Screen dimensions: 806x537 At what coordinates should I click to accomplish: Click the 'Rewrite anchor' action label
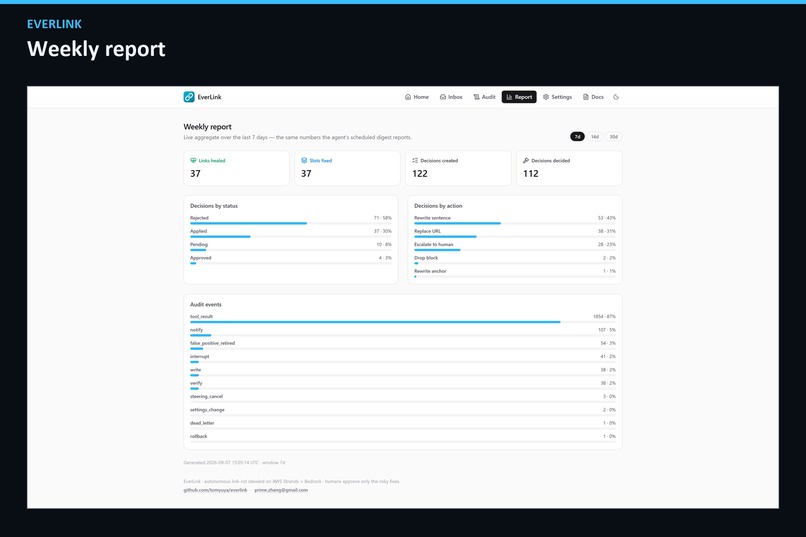click(x=430, y=271)
